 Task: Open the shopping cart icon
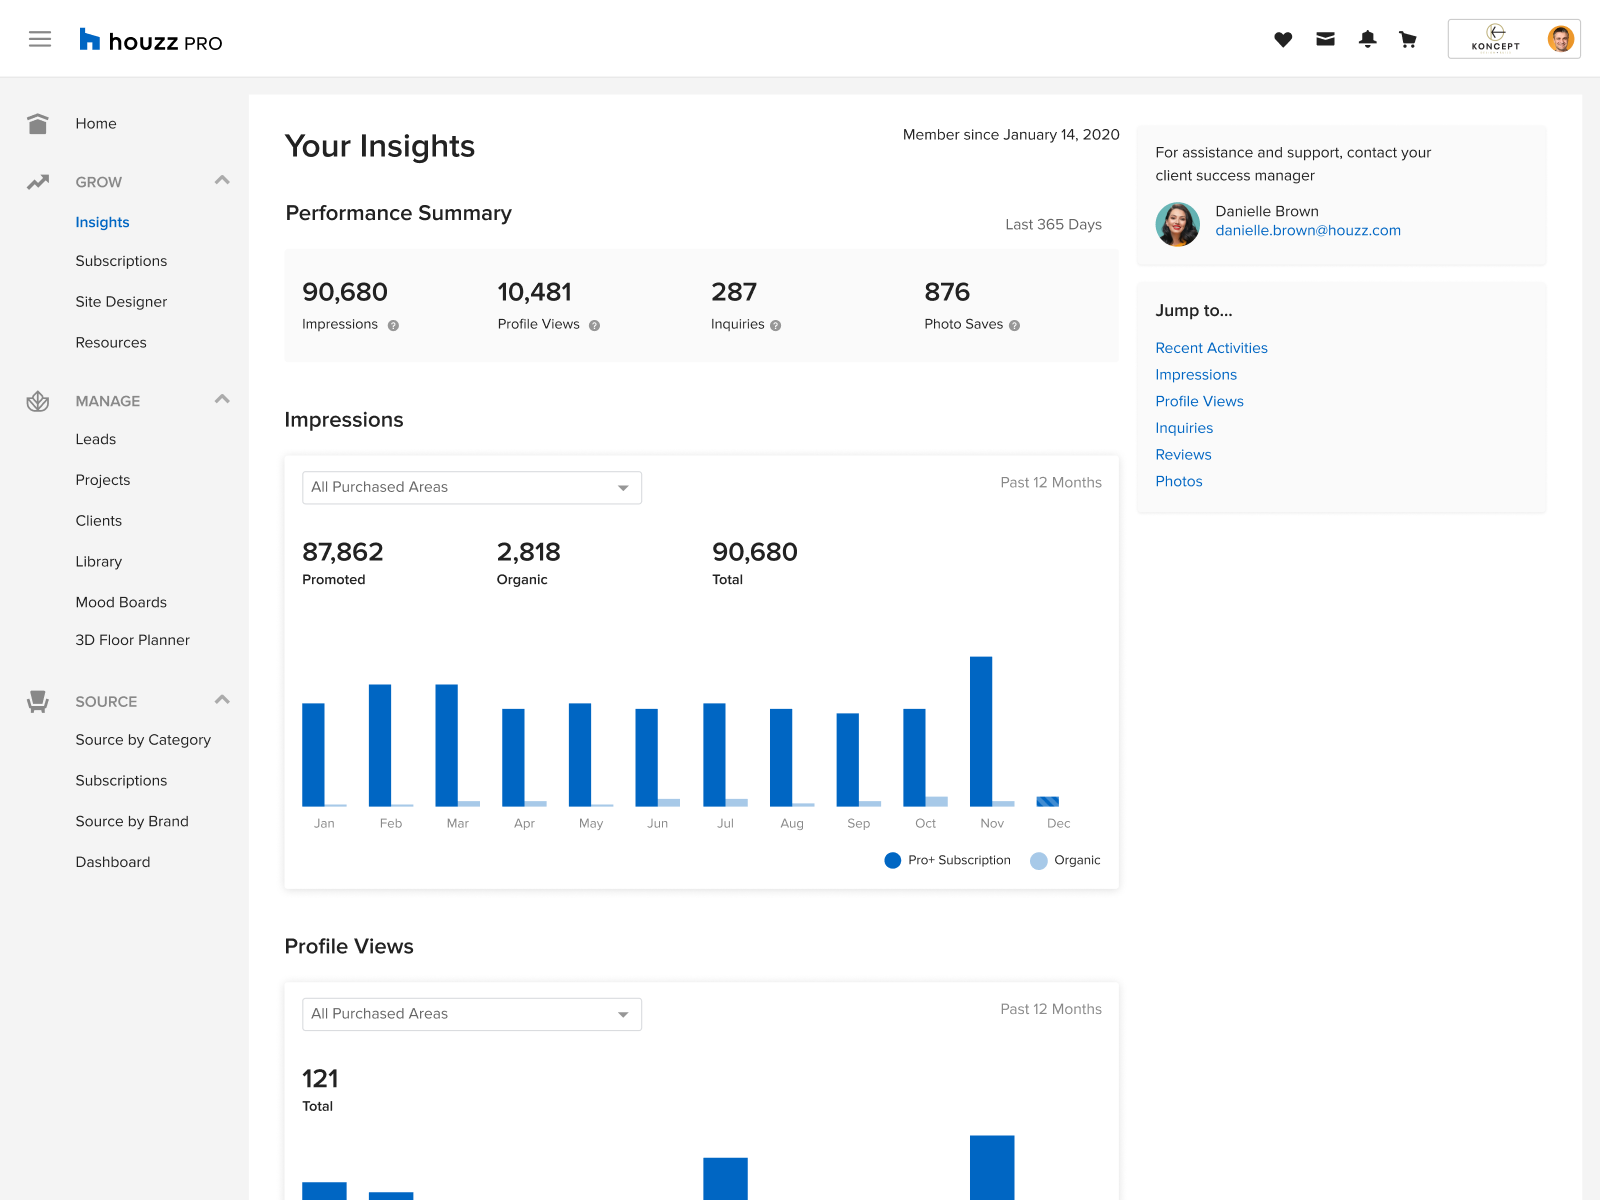tap(1408, 39)
